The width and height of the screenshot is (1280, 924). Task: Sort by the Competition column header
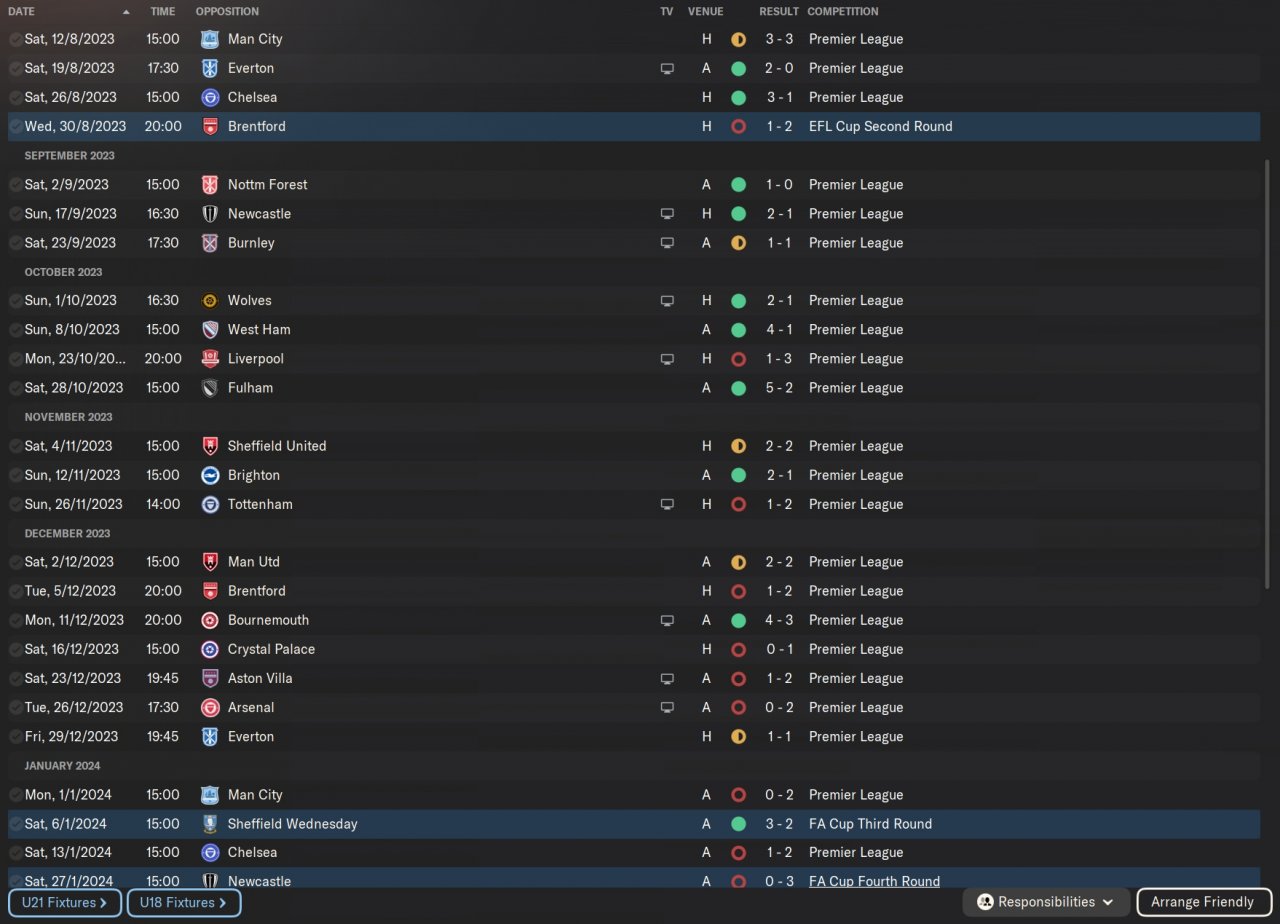point(843,11)
